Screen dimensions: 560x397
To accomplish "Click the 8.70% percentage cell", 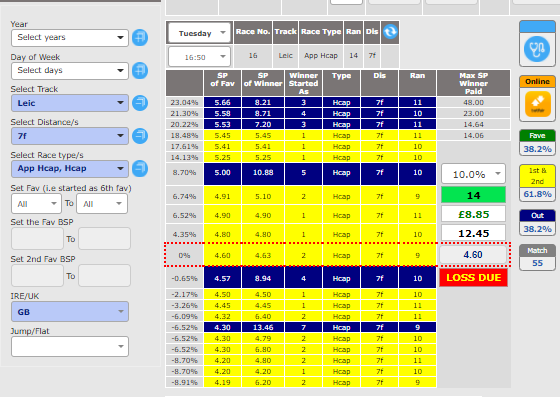I will click(184, 173).
